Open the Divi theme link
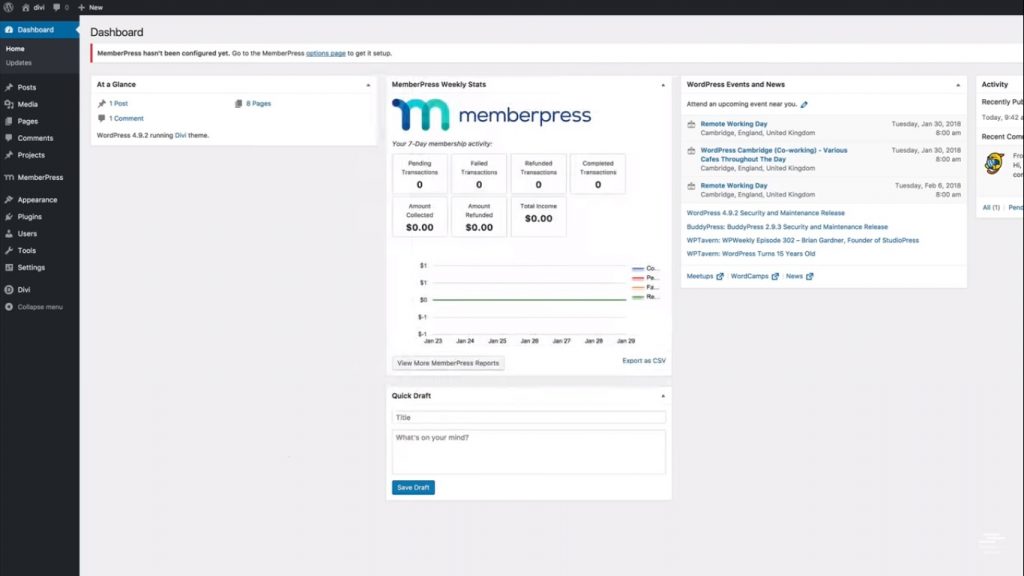The width and height of the screenshot is (1024, 576). pyautogui.click(x=180, y=135)
